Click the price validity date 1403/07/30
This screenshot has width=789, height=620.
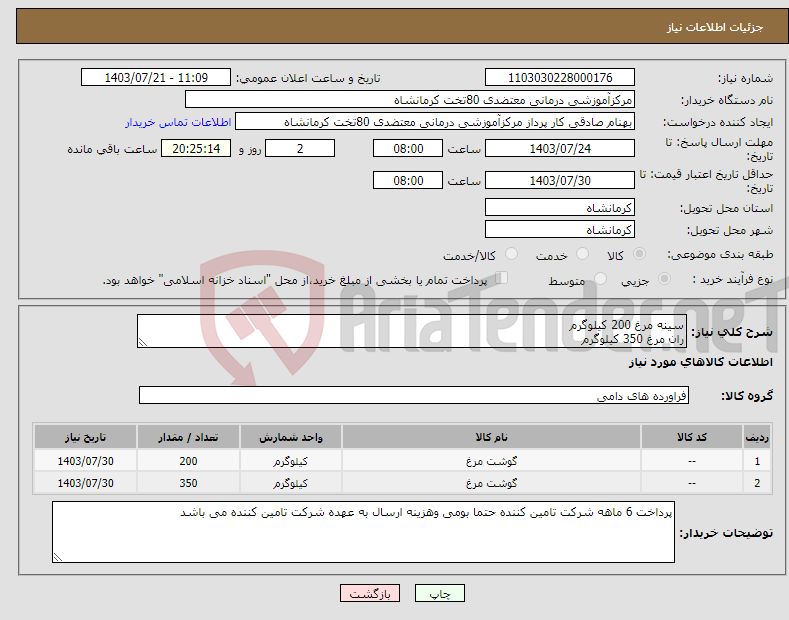click(x=560, y=180)
